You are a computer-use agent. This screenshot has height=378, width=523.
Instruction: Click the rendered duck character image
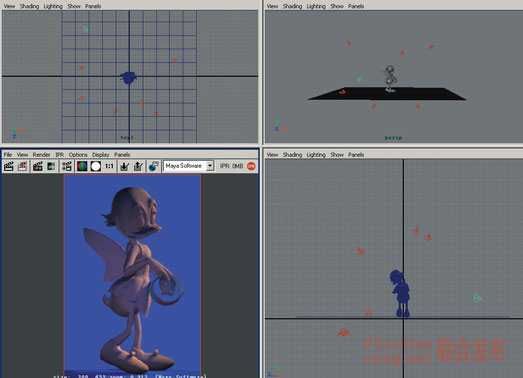(x=132, y=275)
